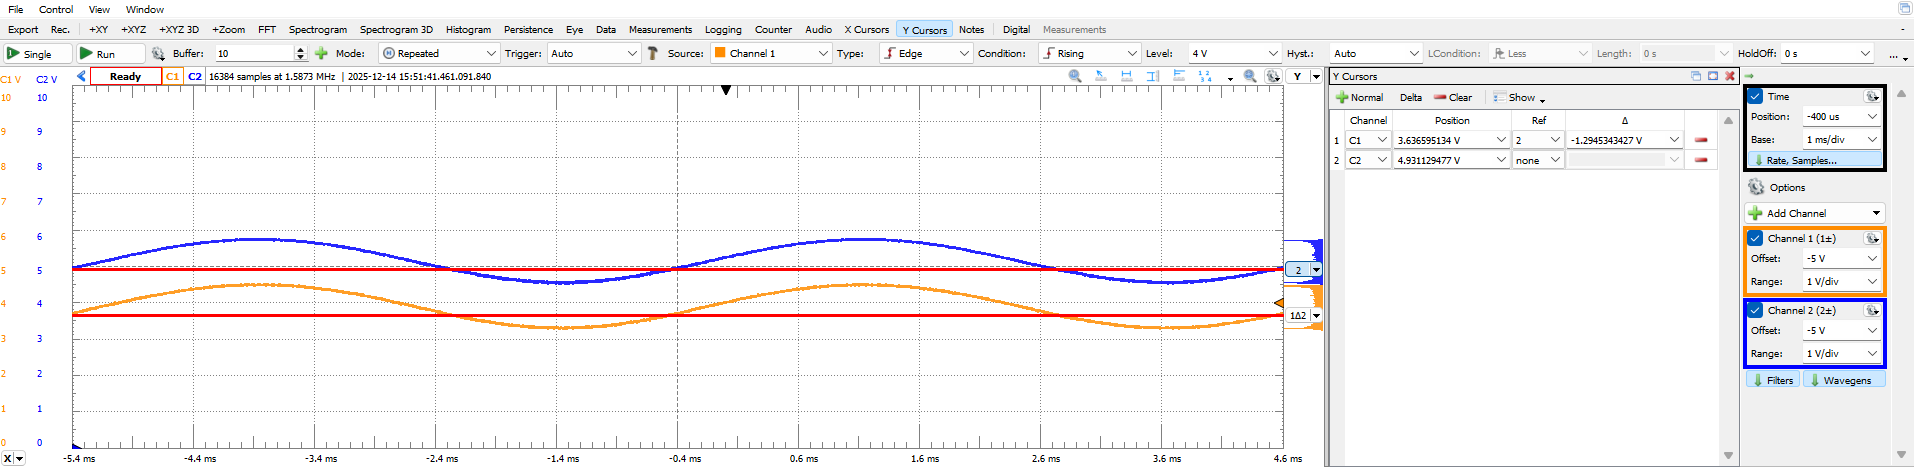Click the Rate, Samples... button
The height and width of the screenshot is (467, 1914).
pos(1815,160)
